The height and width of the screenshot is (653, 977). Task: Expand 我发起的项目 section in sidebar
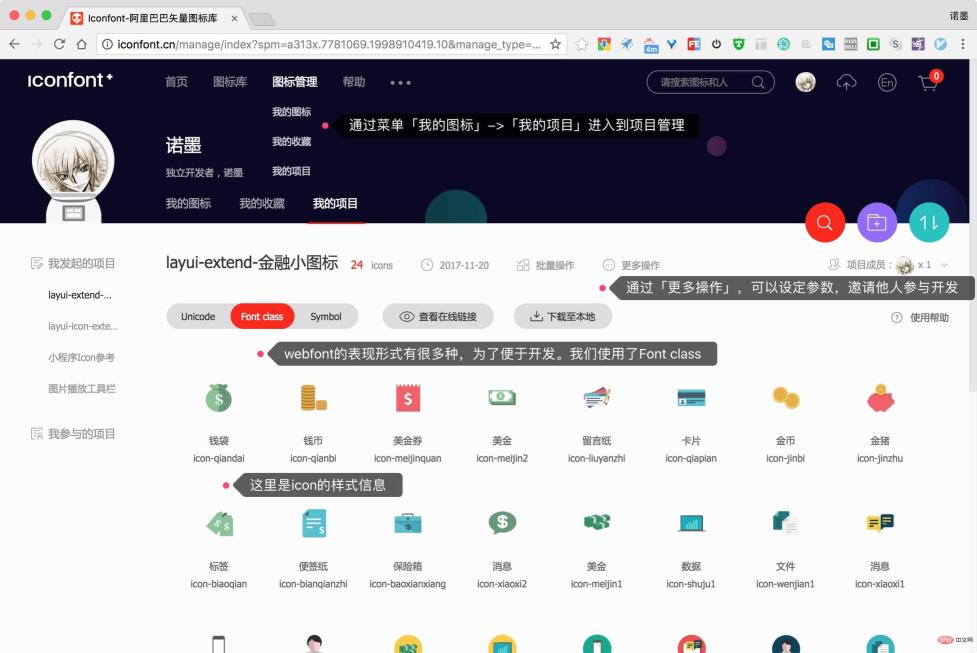(x=73, y=264)
